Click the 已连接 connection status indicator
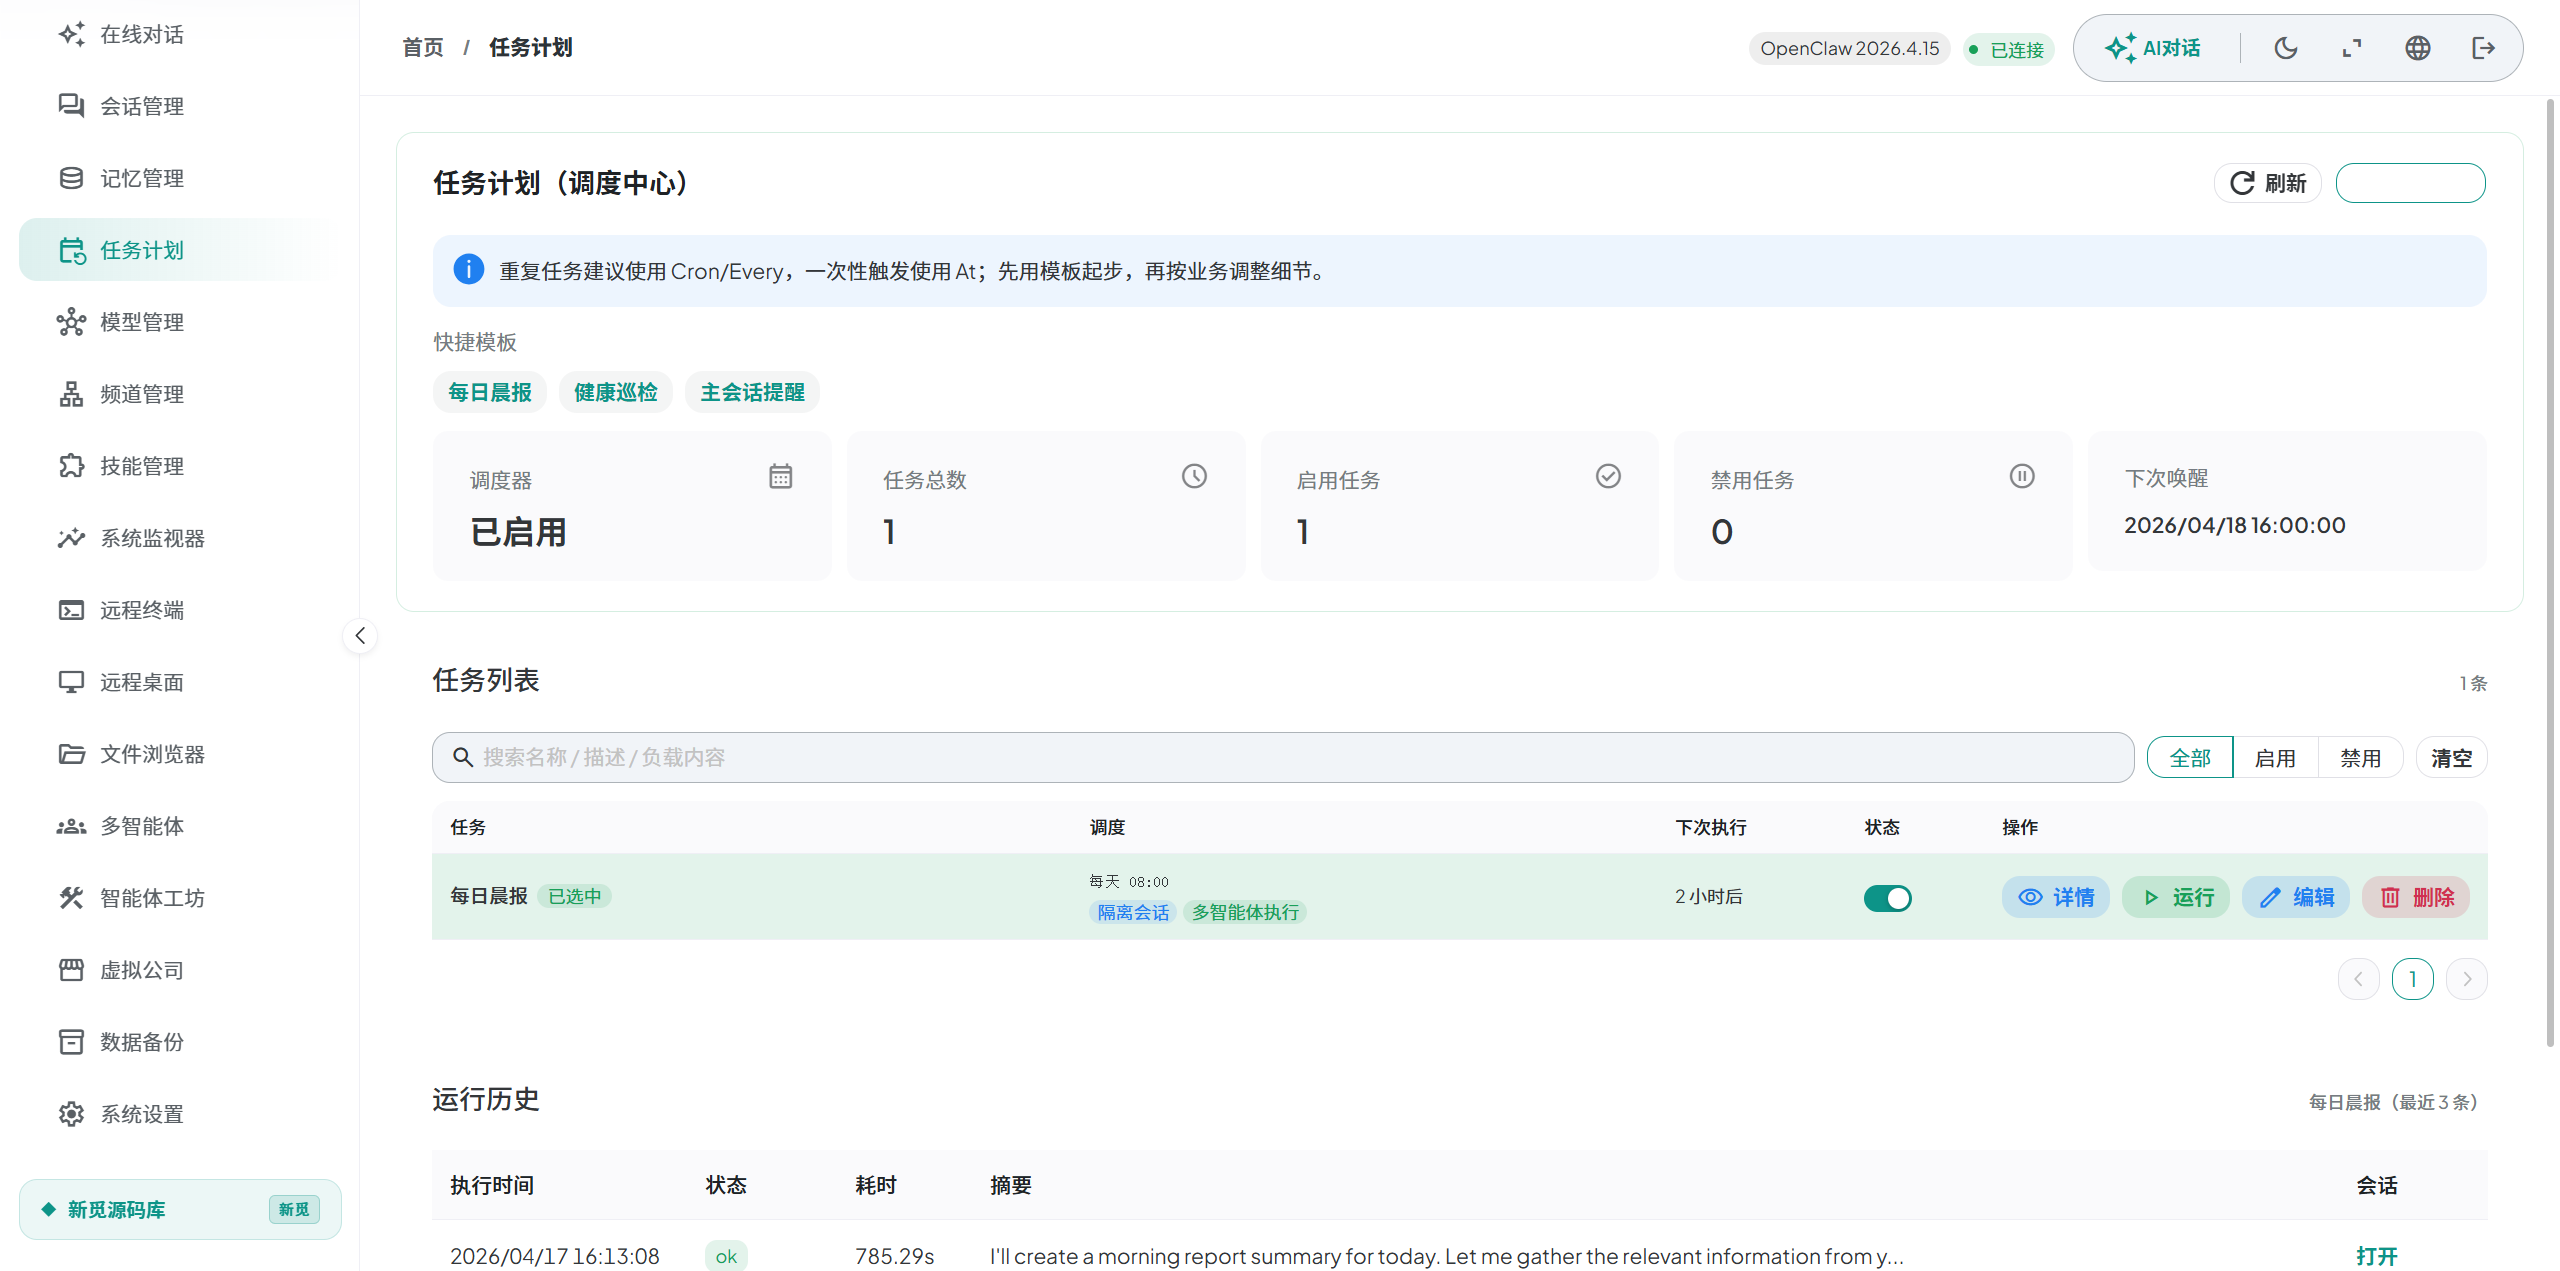Screen dimensions: 2560x1271 click(x=2008, y=48)
